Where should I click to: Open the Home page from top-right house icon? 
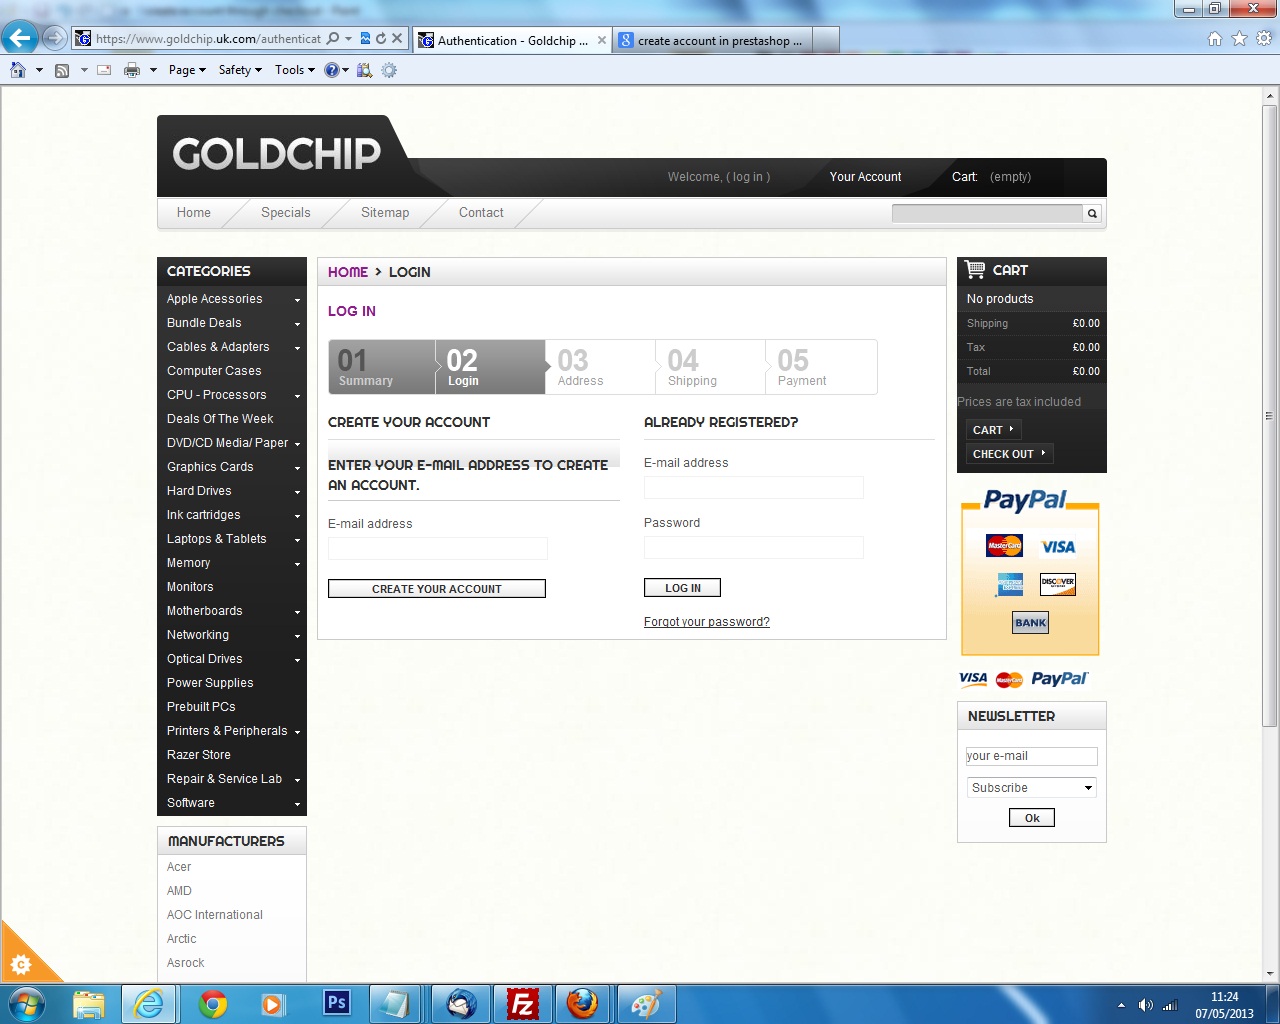1215,39
